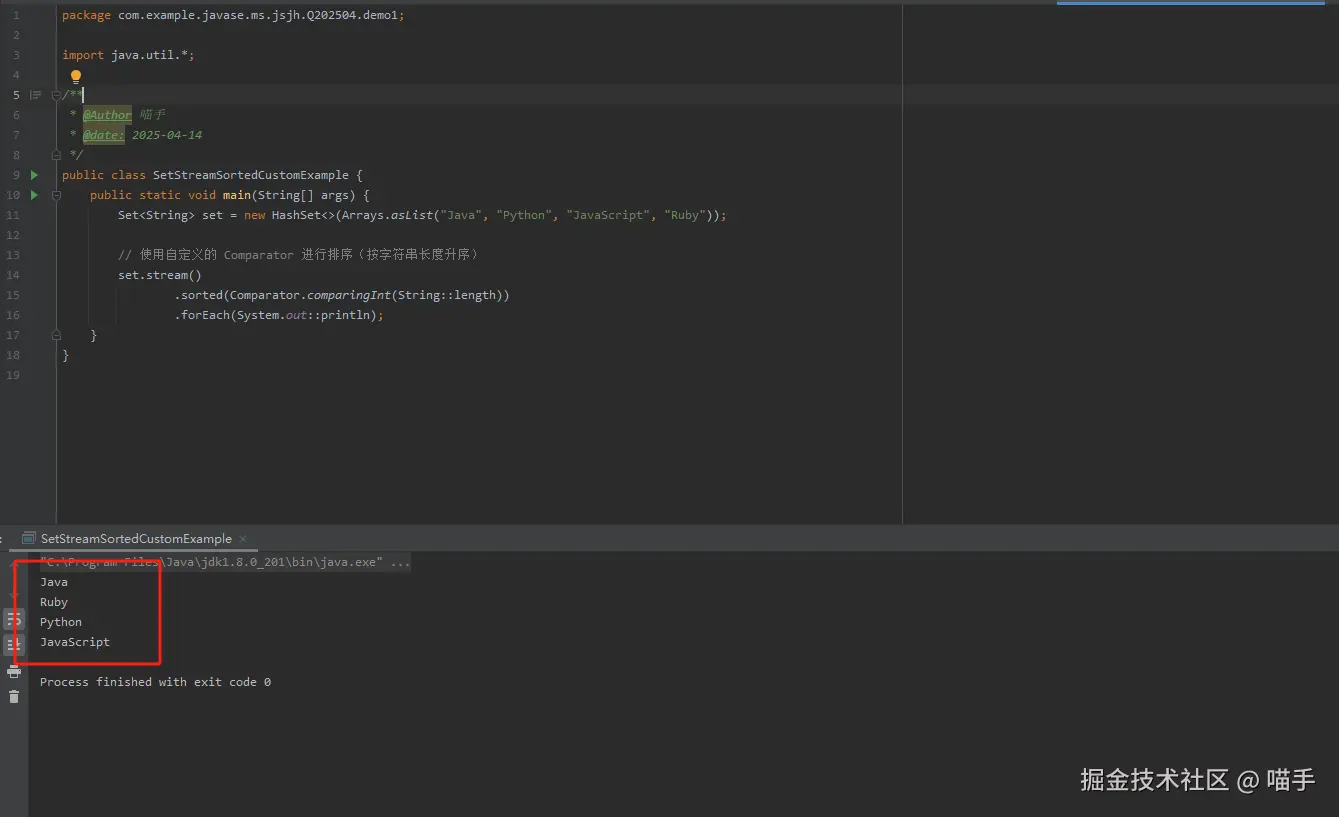The width and height of the screenshot is (1339, 817).
Task: Click the "JavaScript" string literal in the code
Action: click(608, 215)
